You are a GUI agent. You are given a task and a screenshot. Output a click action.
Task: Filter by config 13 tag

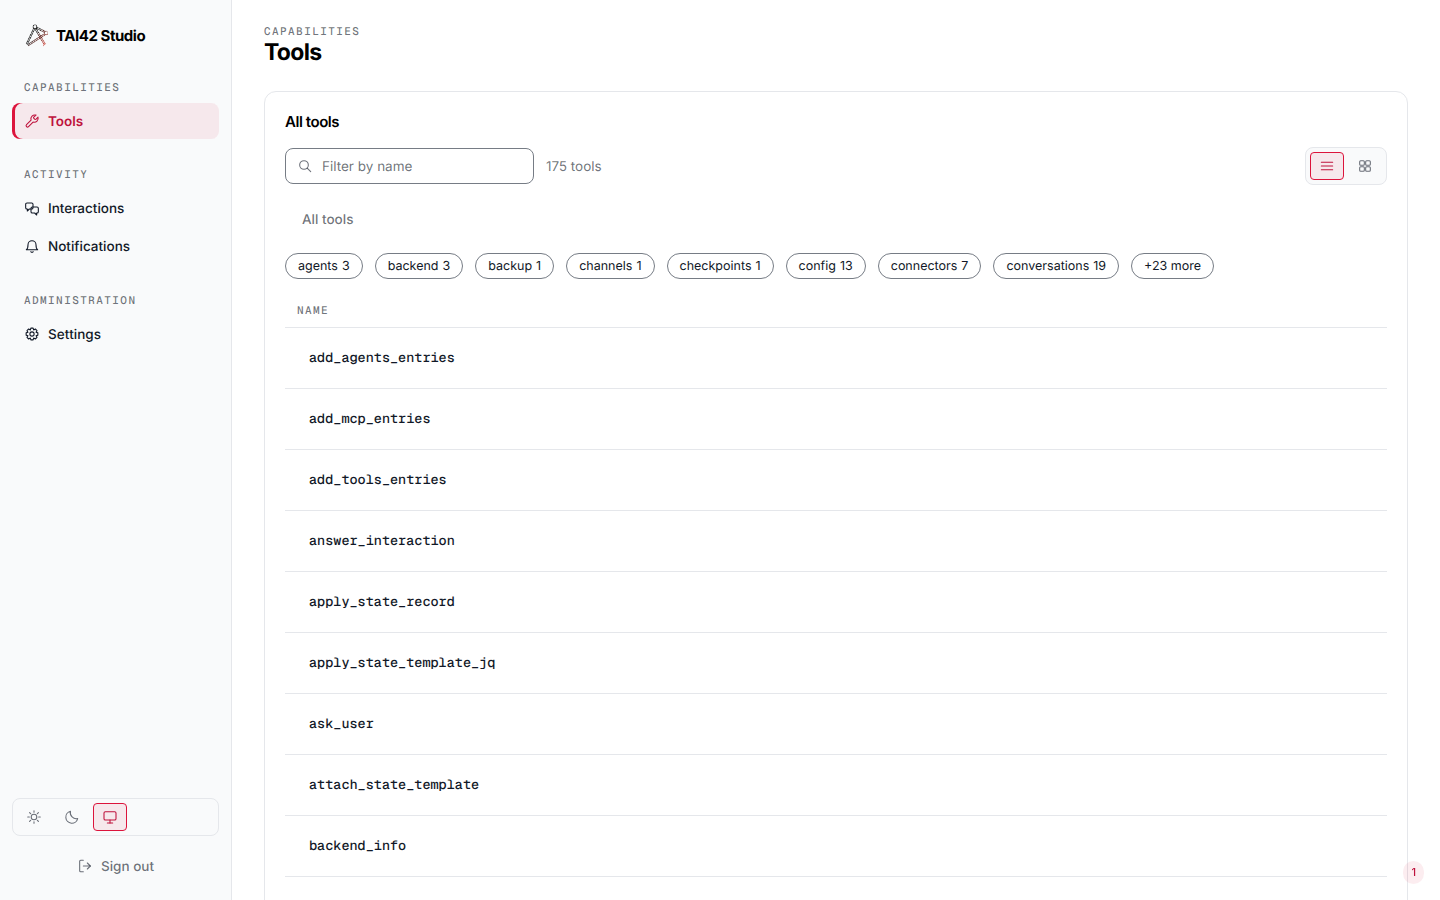click(826, 266)
